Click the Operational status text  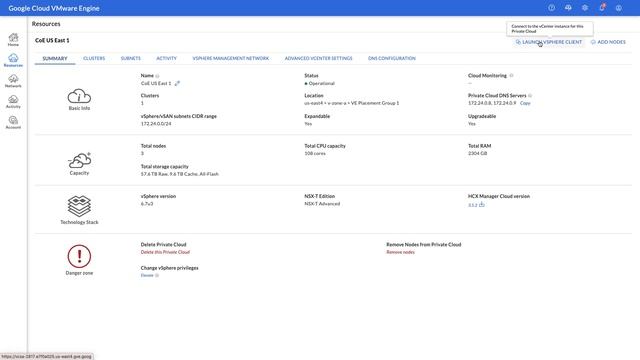tap(322, 83)
